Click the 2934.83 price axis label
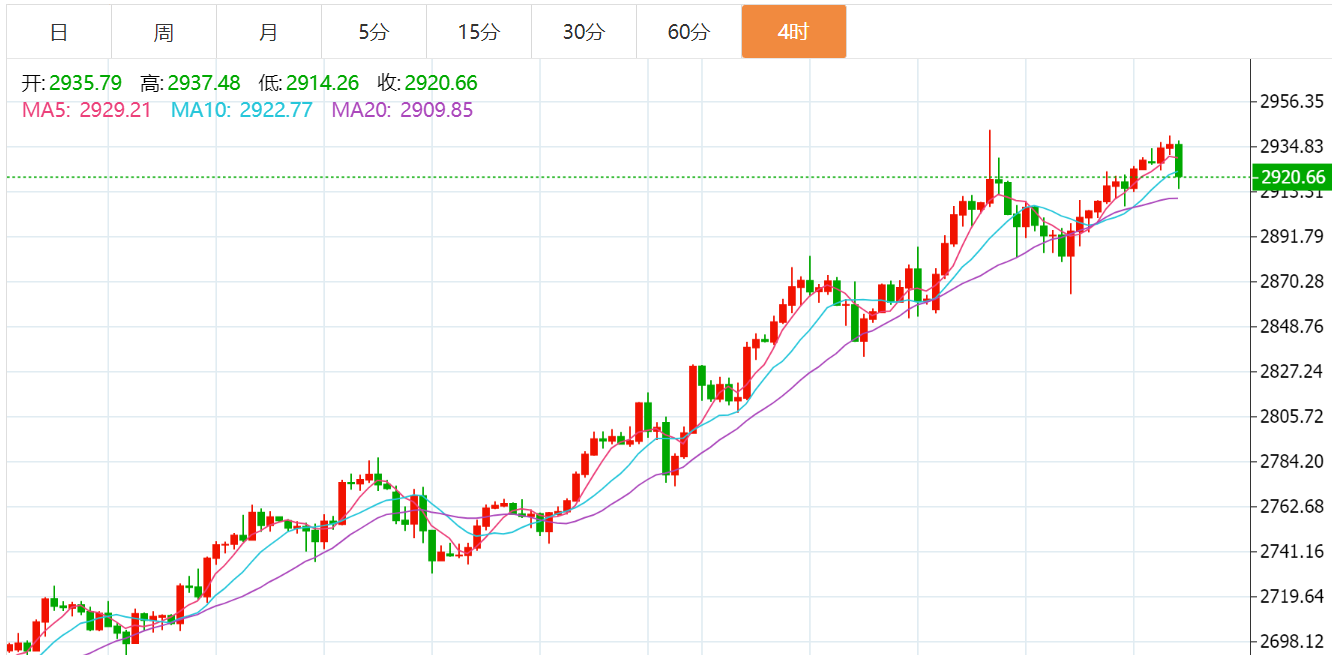Viewport: 1332px width, 655px height. click(1293, 147)
